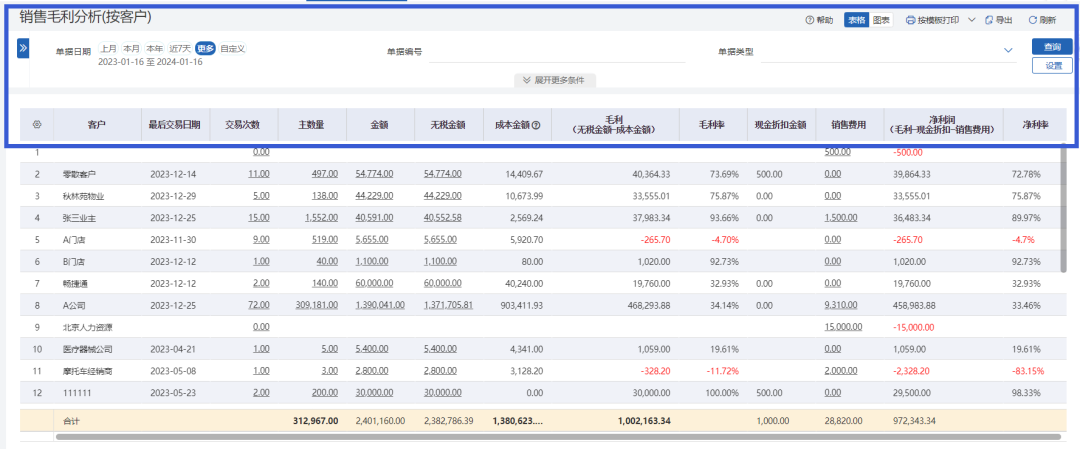Switch to 图表 view
The image size is (1080, 449).
880,20
